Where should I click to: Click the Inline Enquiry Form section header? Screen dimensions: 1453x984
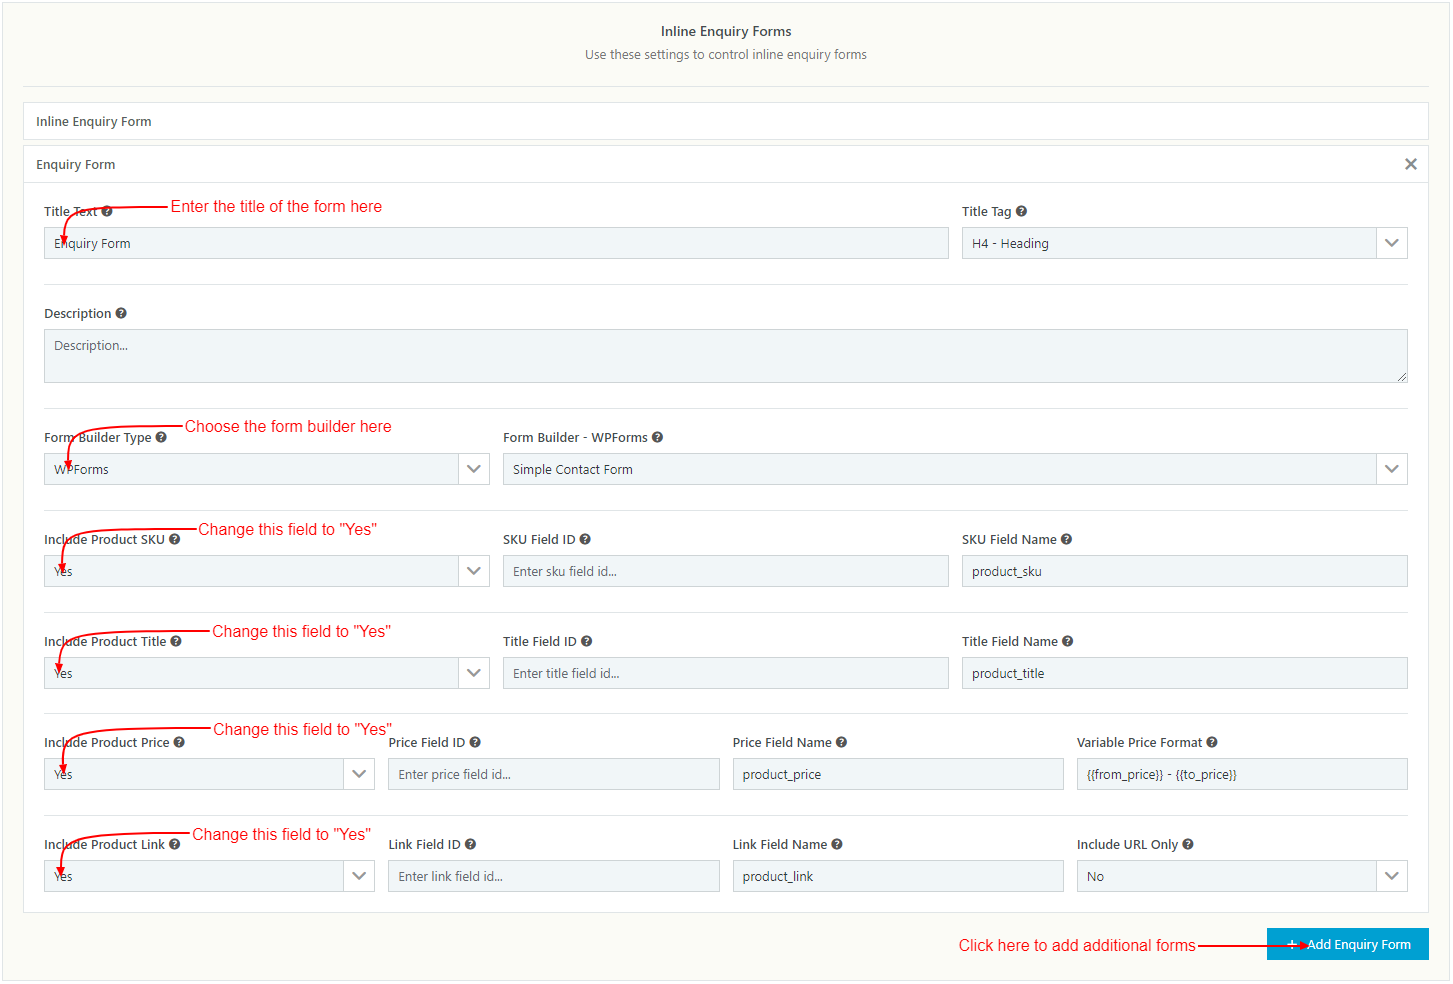pyautogui.click(x=726, y=122)
